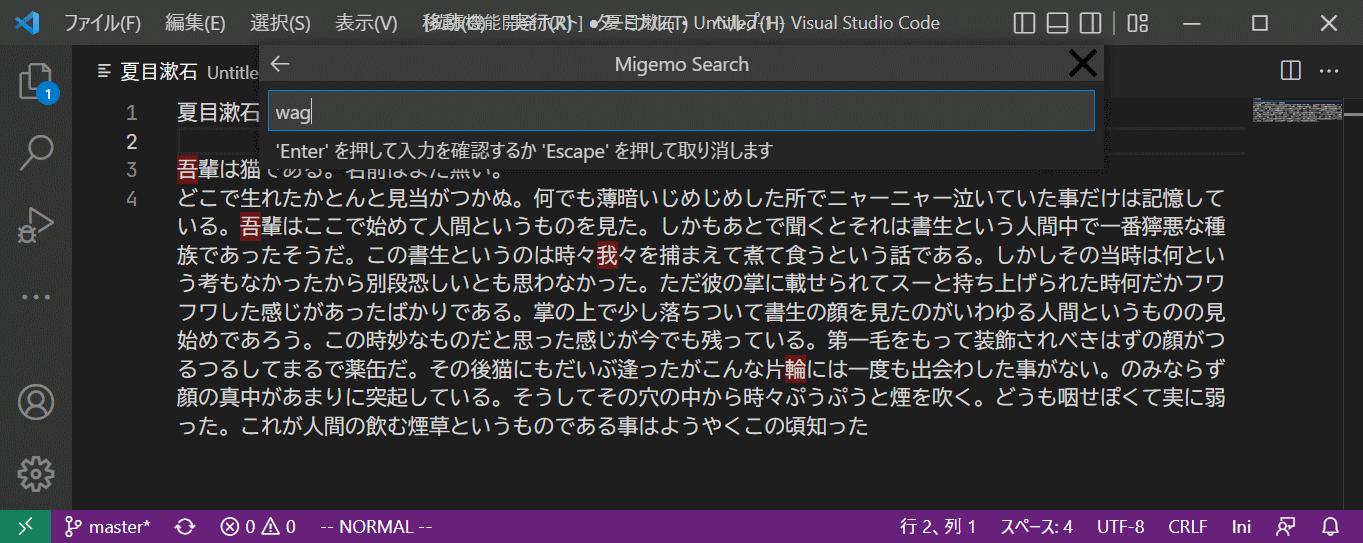Change indentation via スペース: 4
Screen dimensions: 1363x543
click(1037, 526)
